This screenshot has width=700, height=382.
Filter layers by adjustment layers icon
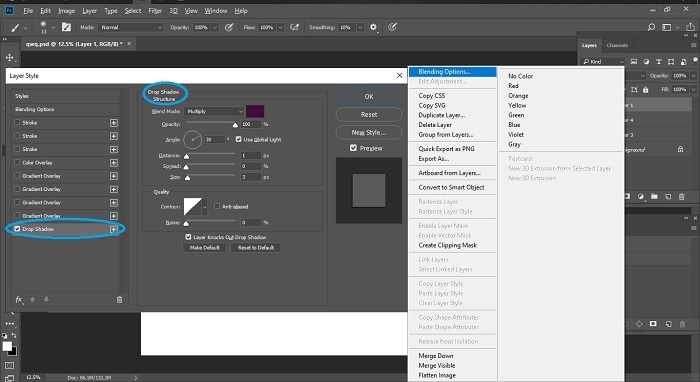click(646, 62)
